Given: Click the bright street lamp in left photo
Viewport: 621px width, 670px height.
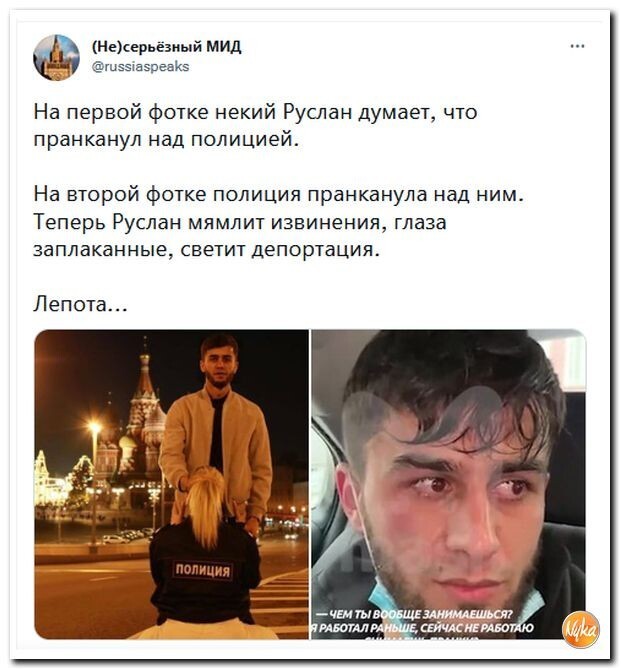Looking at the screenshot, I should (x=94, y=427).
